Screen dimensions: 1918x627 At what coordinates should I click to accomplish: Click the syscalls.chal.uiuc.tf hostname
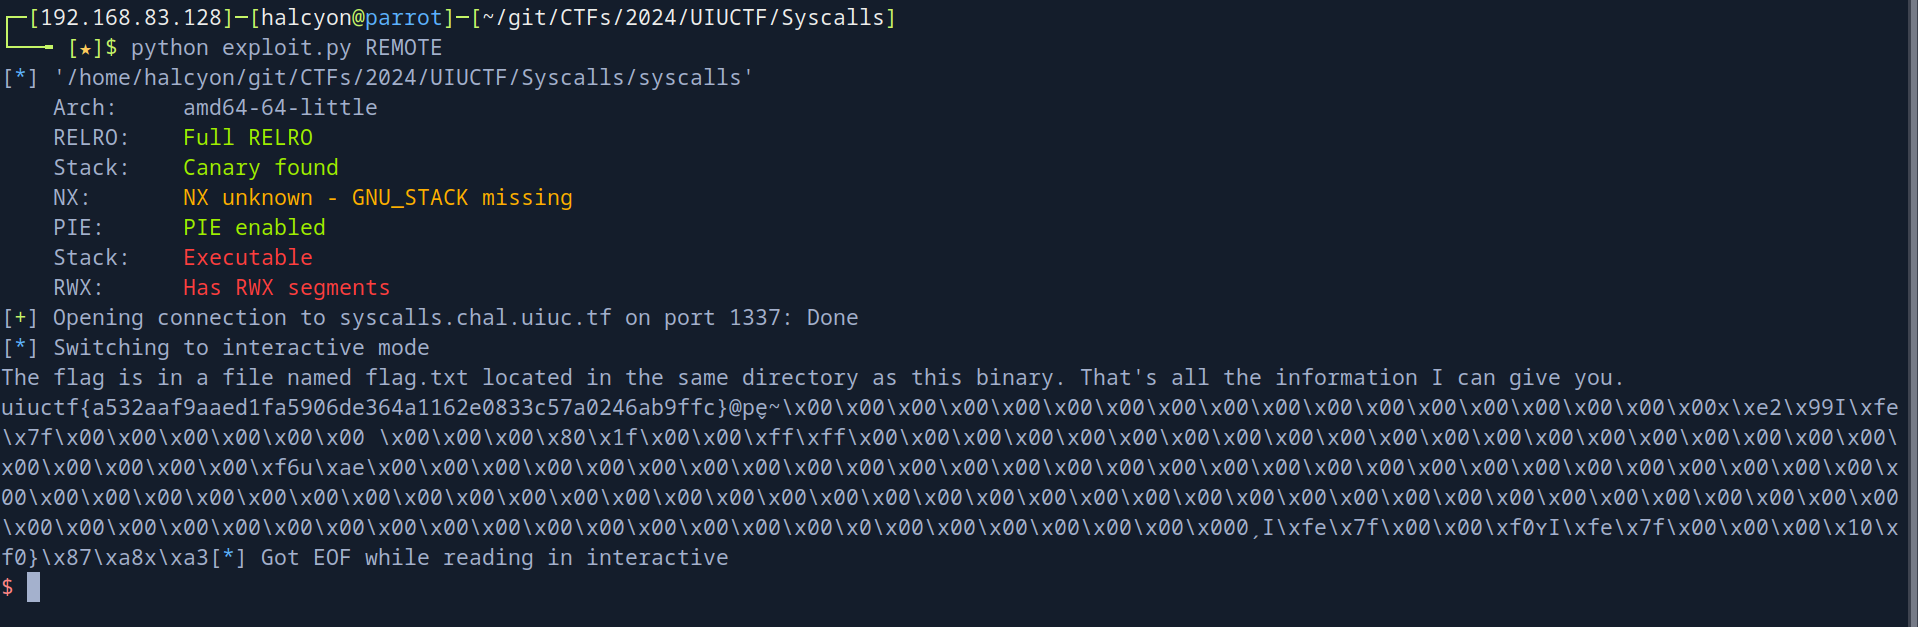pyautogui.click(x=475, y=318)
